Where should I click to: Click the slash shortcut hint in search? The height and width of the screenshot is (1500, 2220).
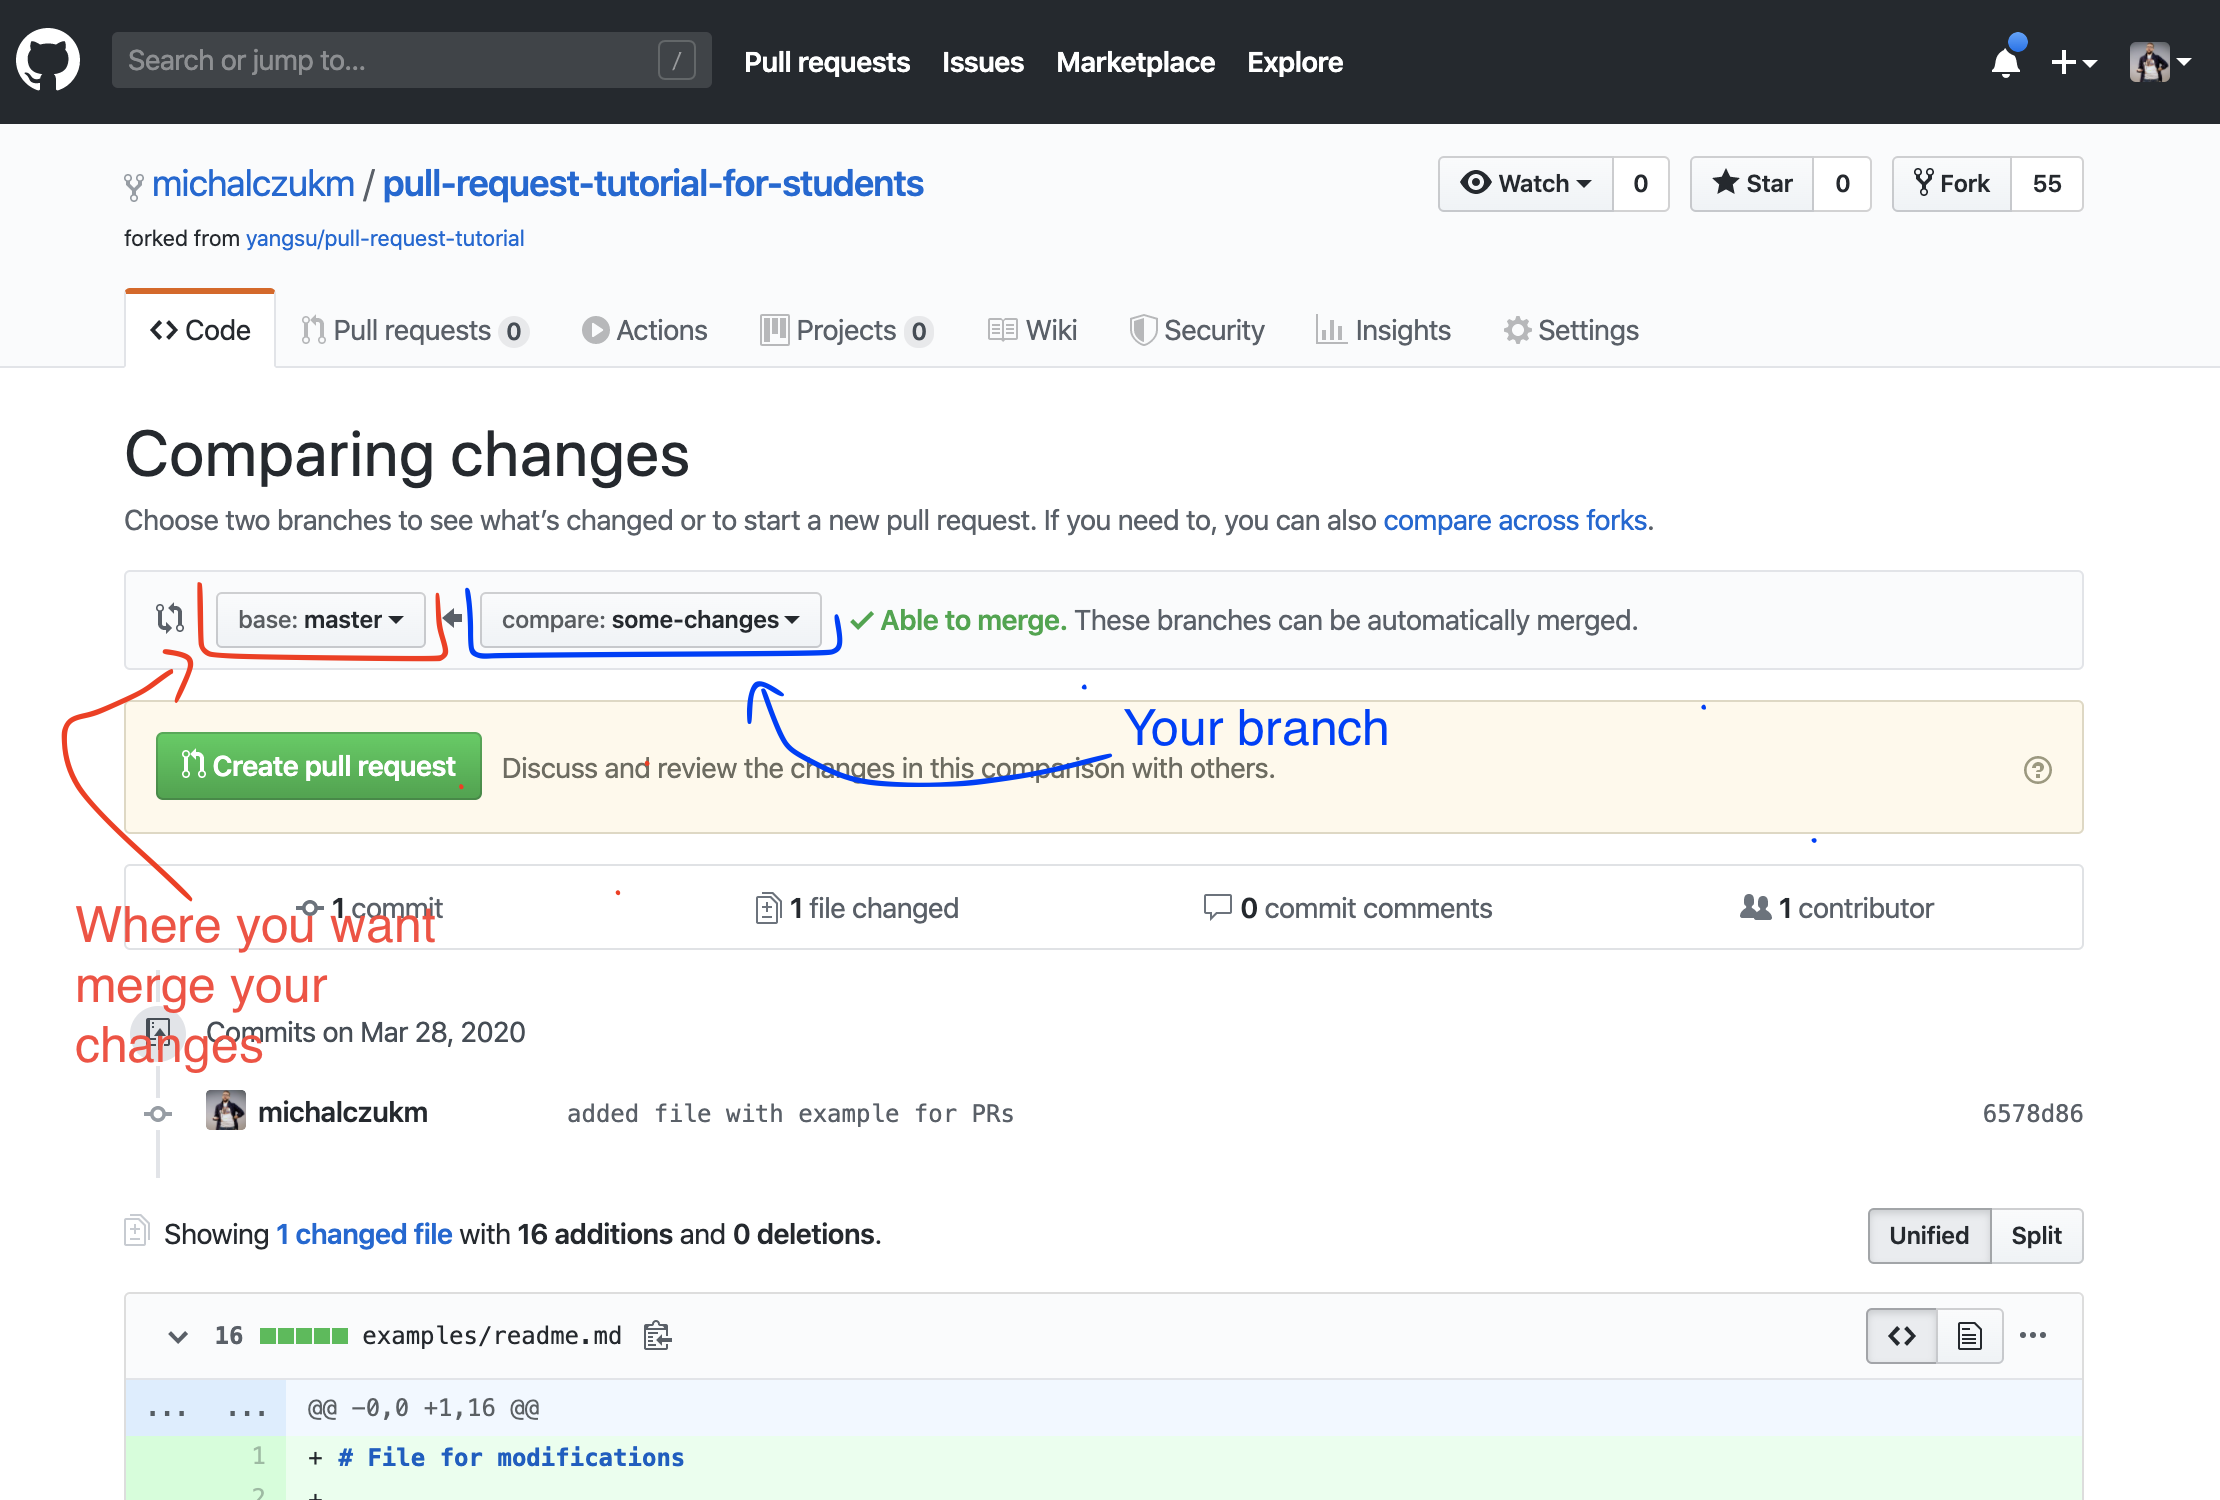[x=677, y=60]
